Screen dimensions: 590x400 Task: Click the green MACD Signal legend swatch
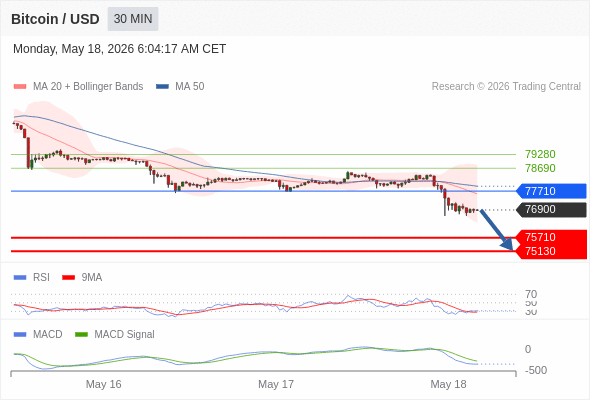(x=81, y=335)
